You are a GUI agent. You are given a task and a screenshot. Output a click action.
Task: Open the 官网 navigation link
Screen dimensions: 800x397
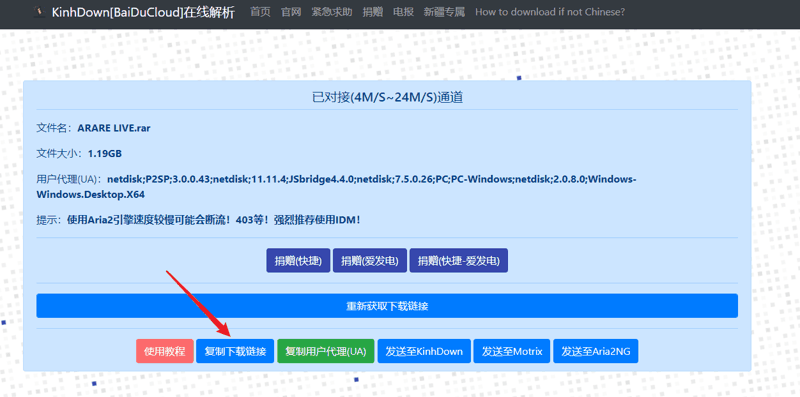point(291,12)
